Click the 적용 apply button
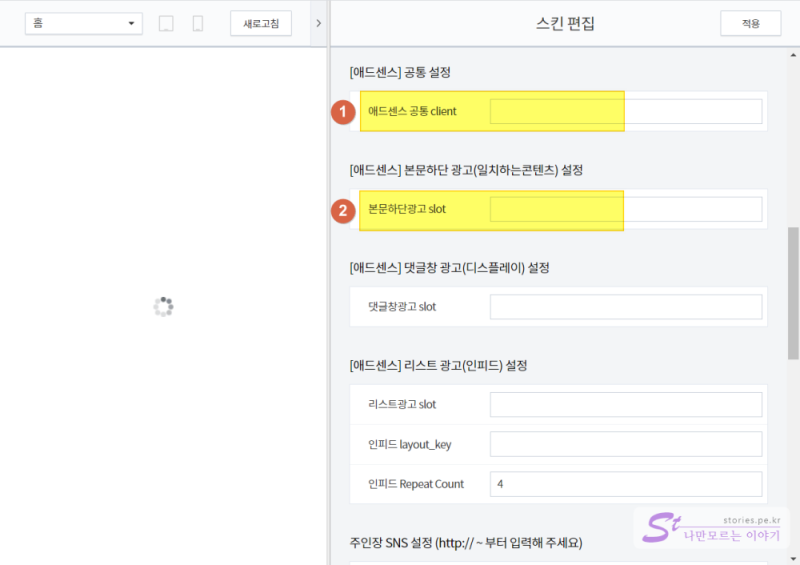Viewport: 800px width, 565px height. pos(751,23)
